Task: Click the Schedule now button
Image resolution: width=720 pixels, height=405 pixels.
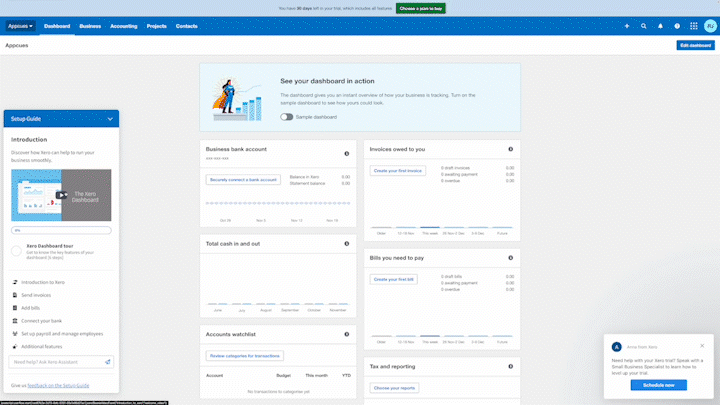Action: click(658, 385)
